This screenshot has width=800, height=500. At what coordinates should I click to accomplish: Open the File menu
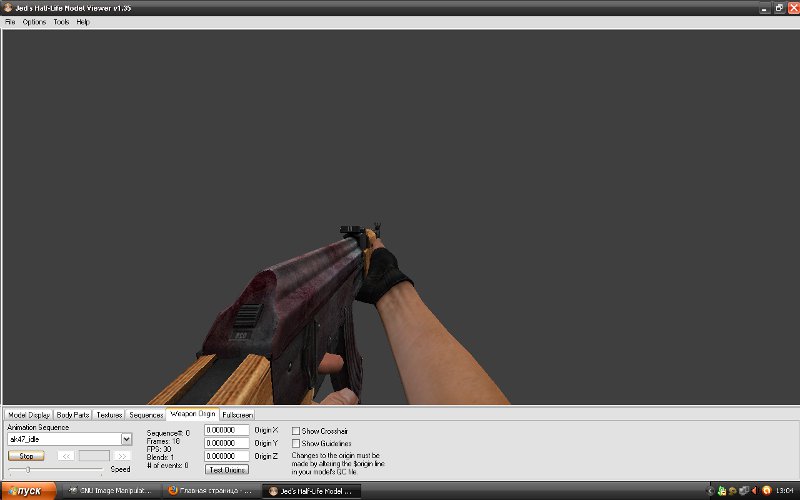click(10, 22)
